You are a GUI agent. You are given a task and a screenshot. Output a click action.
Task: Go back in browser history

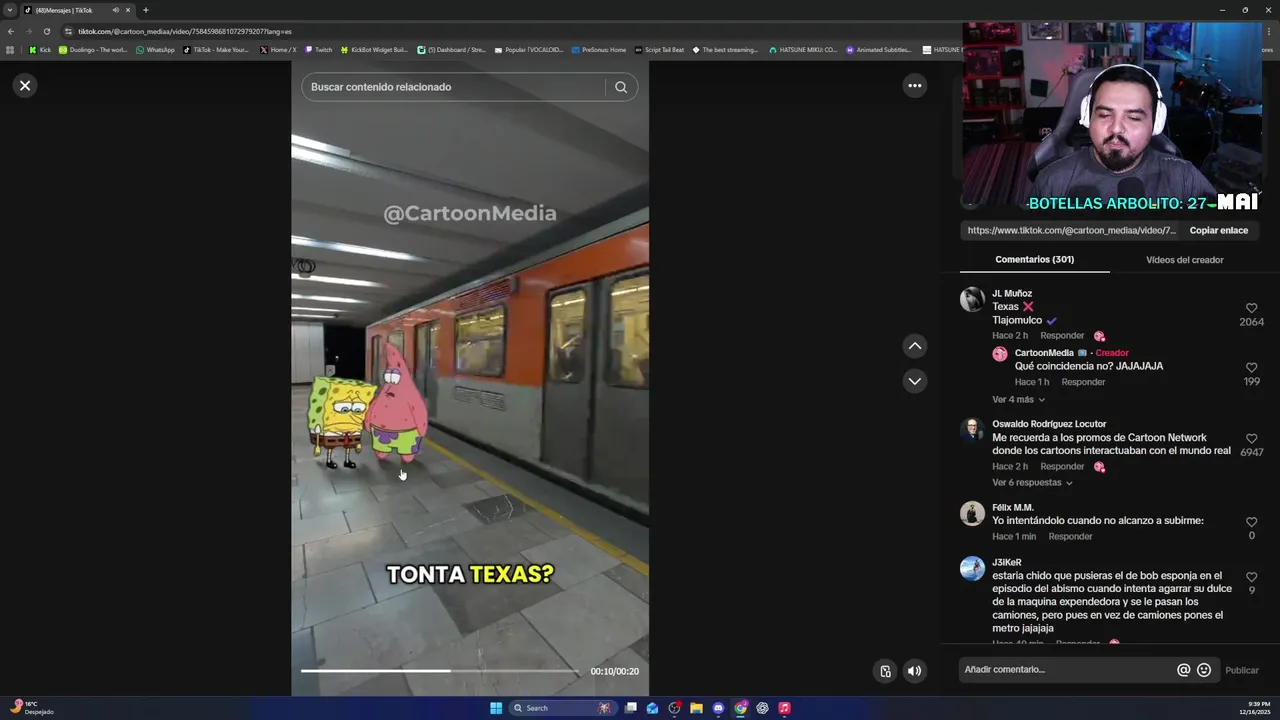click(11, 31)
